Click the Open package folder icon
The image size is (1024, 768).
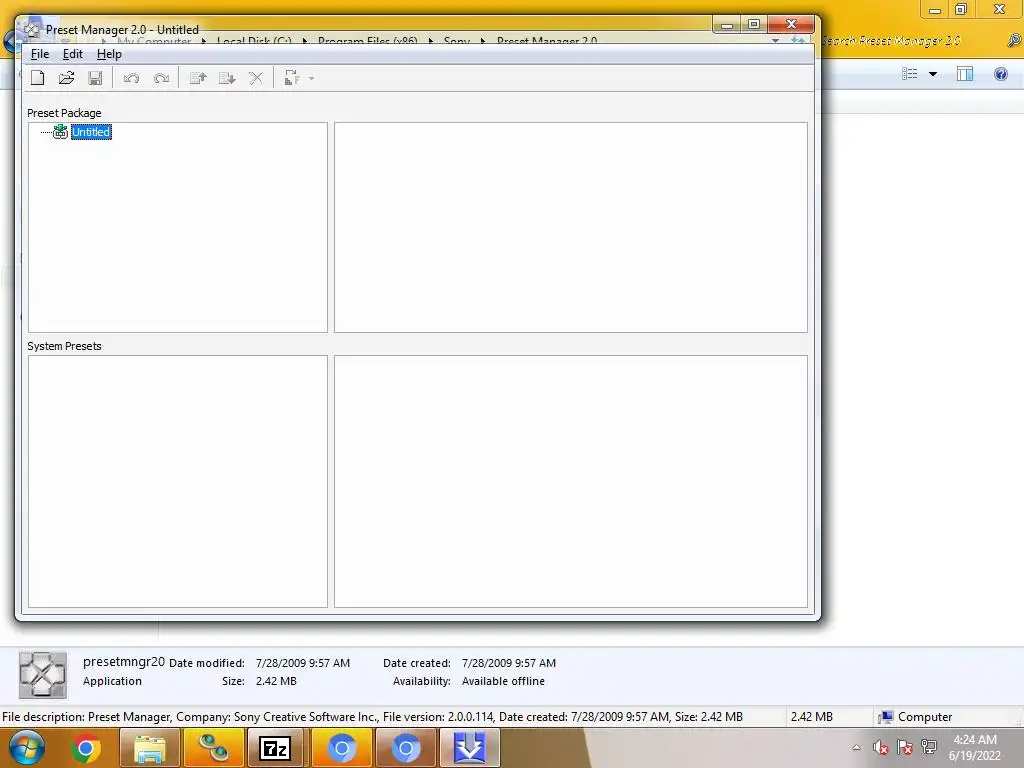coord(67,78)
